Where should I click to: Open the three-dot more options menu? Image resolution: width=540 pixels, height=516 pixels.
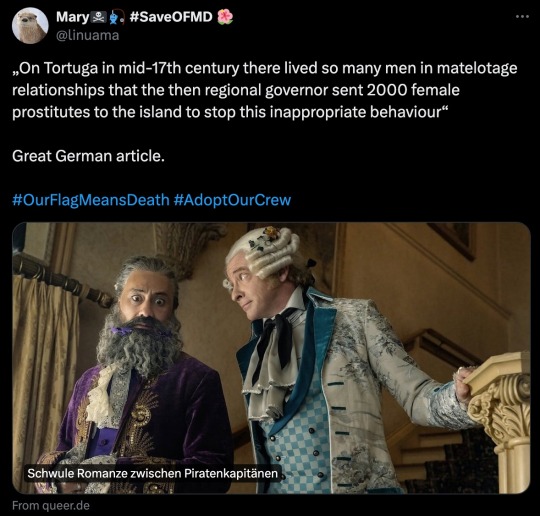[522, 17]
